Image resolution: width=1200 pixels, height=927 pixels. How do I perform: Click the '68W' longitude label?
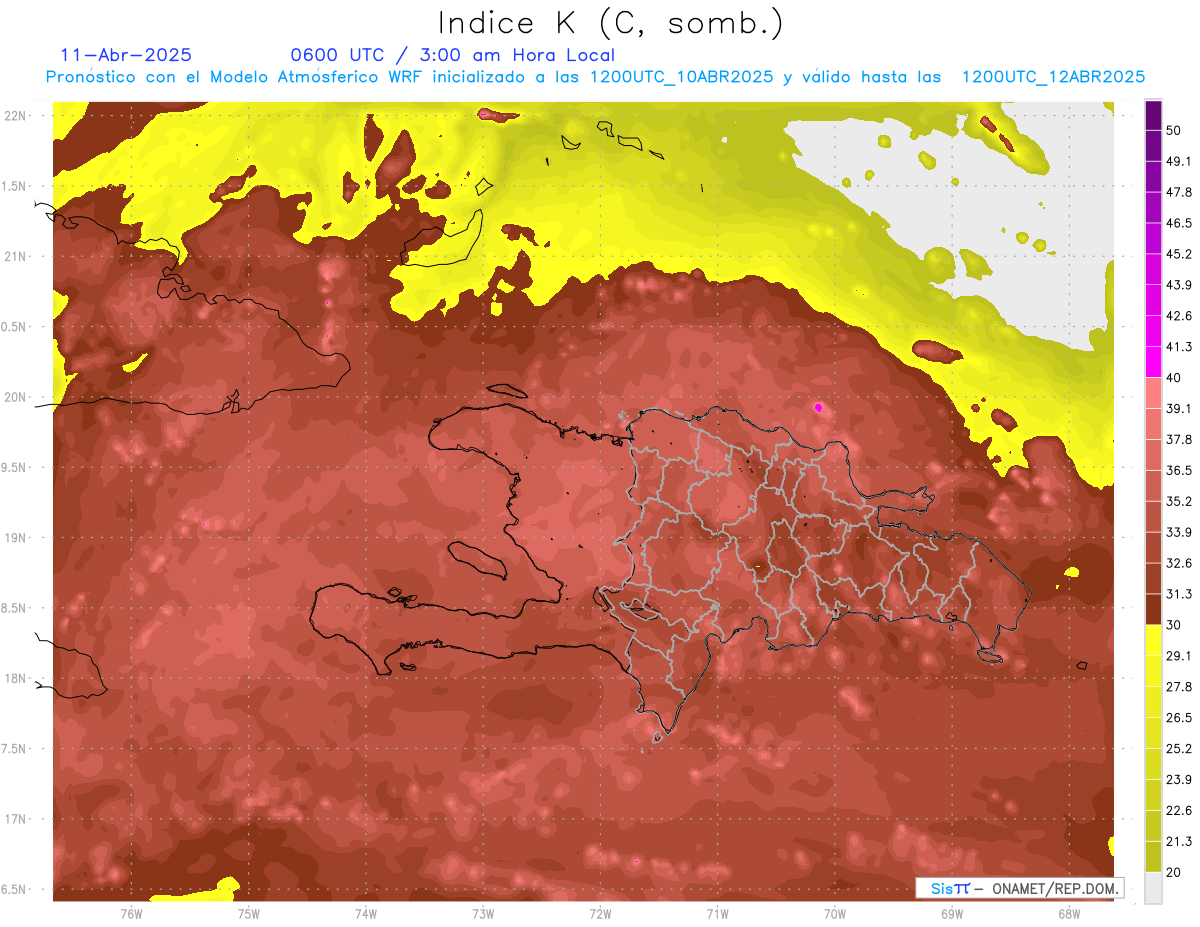click(x=1069, y=913)
